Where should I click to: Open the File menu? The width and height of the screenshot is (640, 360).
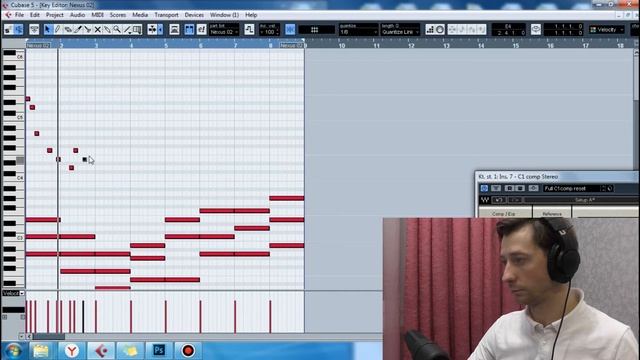pyautogui.click(x=19, y=15)
